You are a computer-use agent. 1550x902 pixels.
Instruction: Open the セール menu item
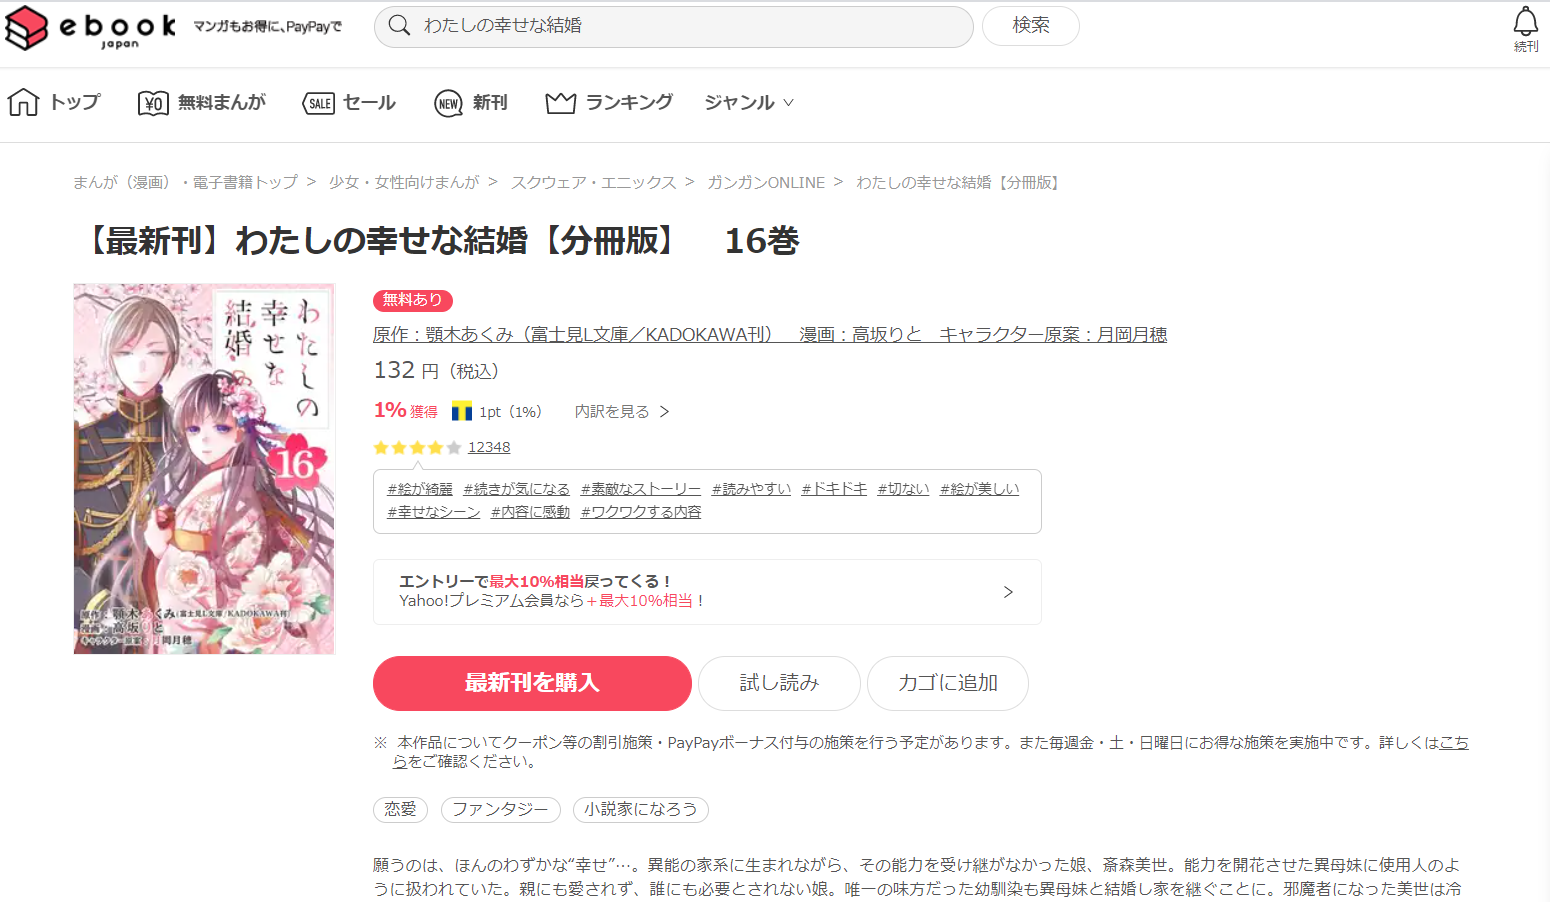pos(370,102)
